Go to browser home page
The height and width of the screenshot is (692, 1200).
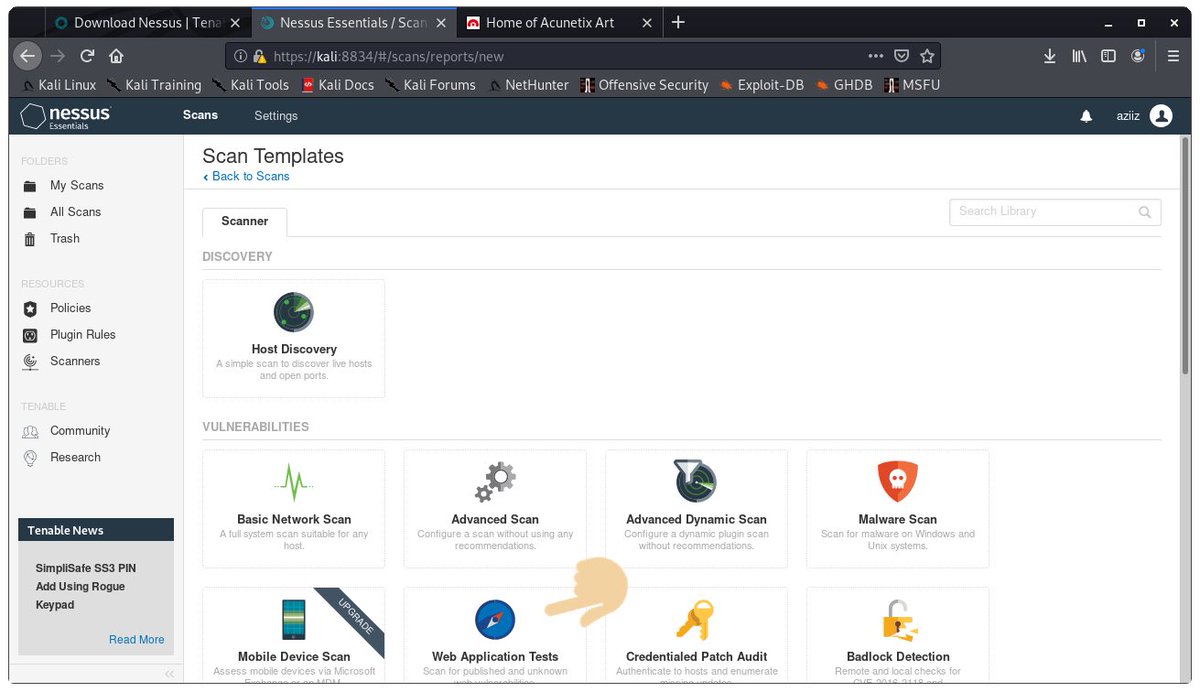pyautogui.click(x=116, y=56)
